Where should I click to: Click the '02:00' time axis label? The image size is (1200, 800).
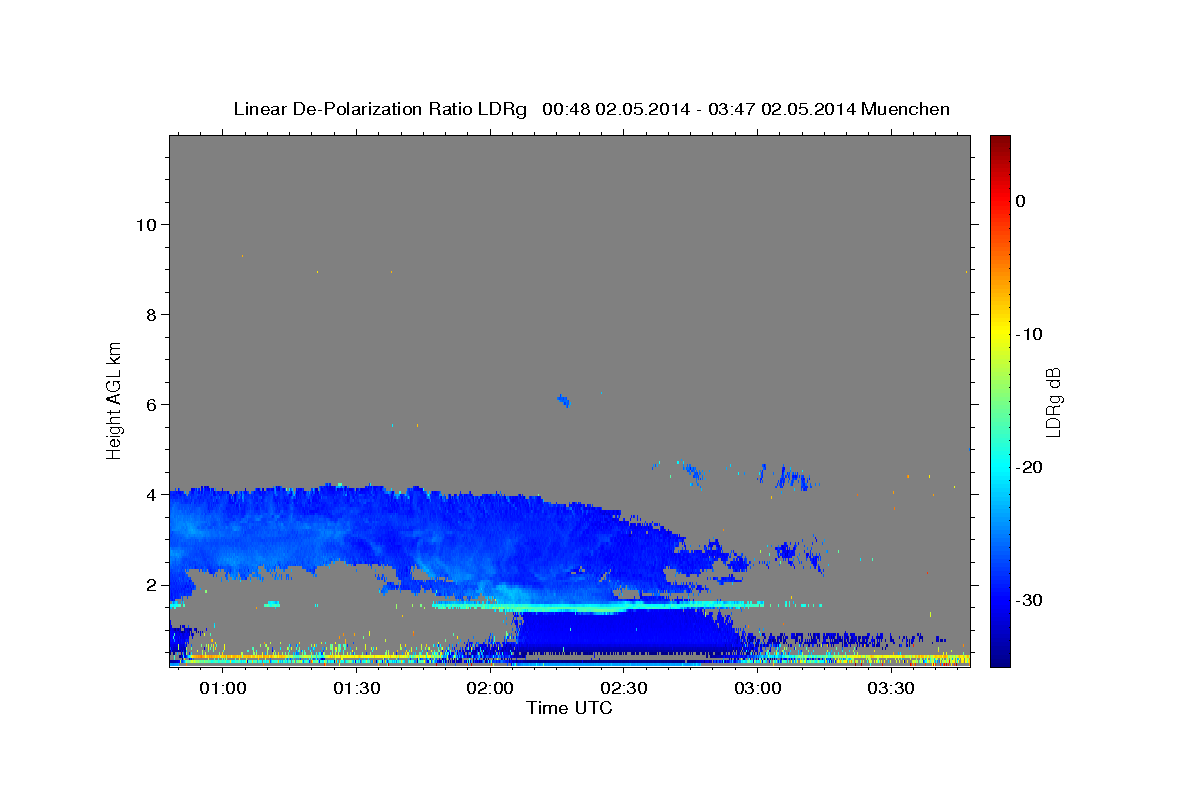490,689
